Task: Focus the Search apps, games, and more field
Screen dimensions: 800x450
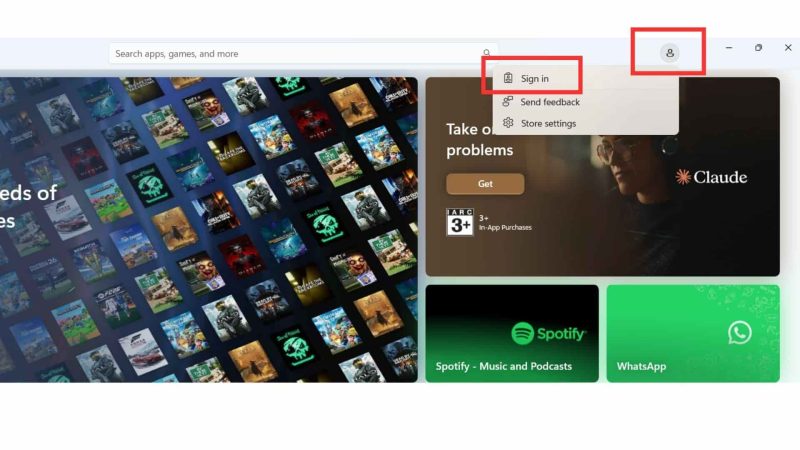Action: click(303, 54)
